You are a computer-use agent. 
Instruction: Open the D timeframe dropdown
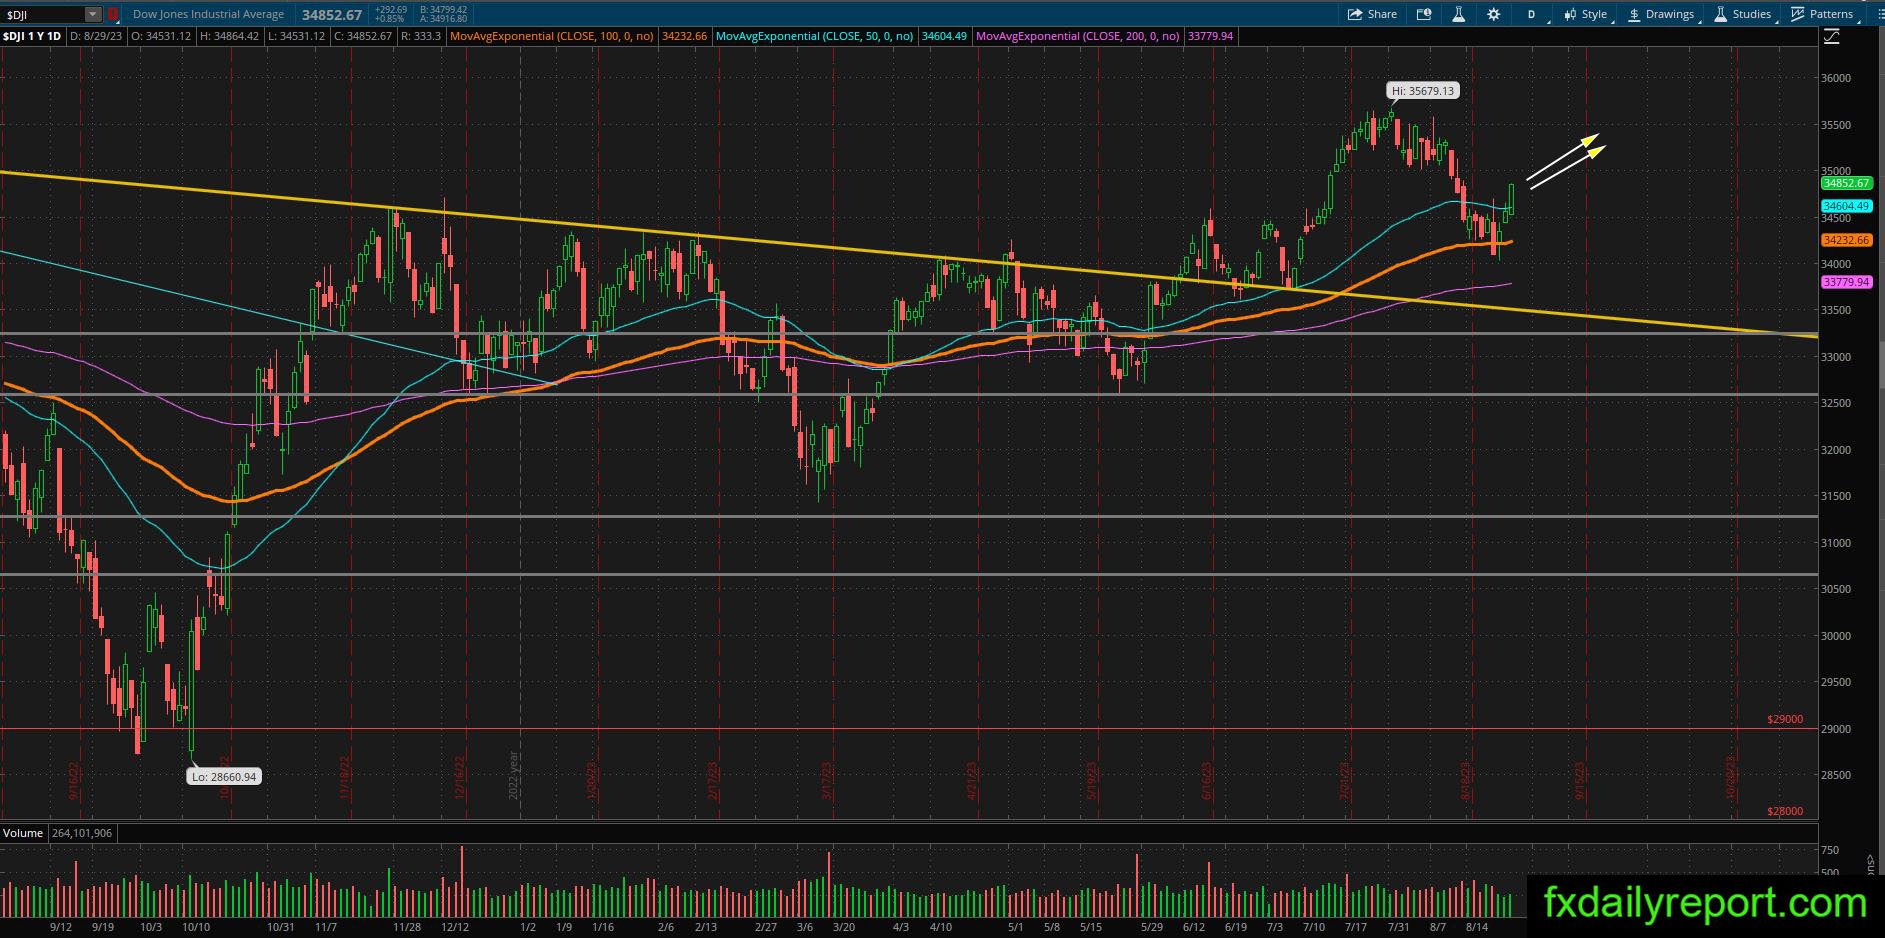tap(1532, 14)
